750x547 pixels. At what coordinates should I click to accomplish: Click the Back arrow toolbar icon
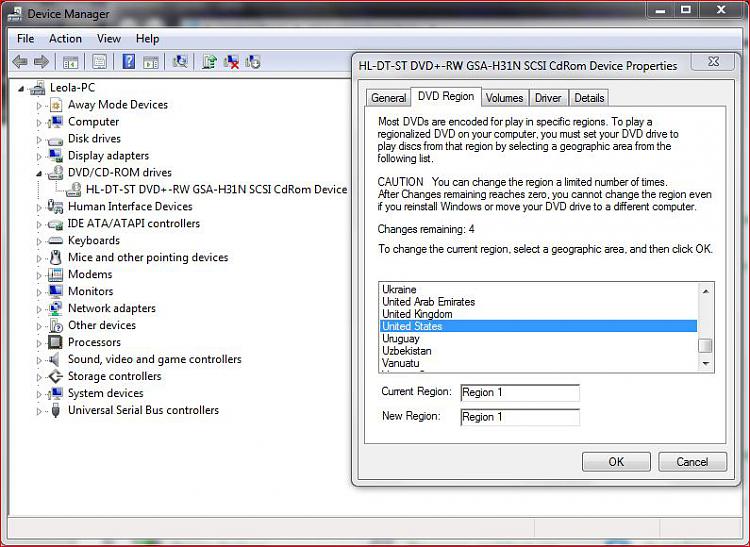point(20,62)
